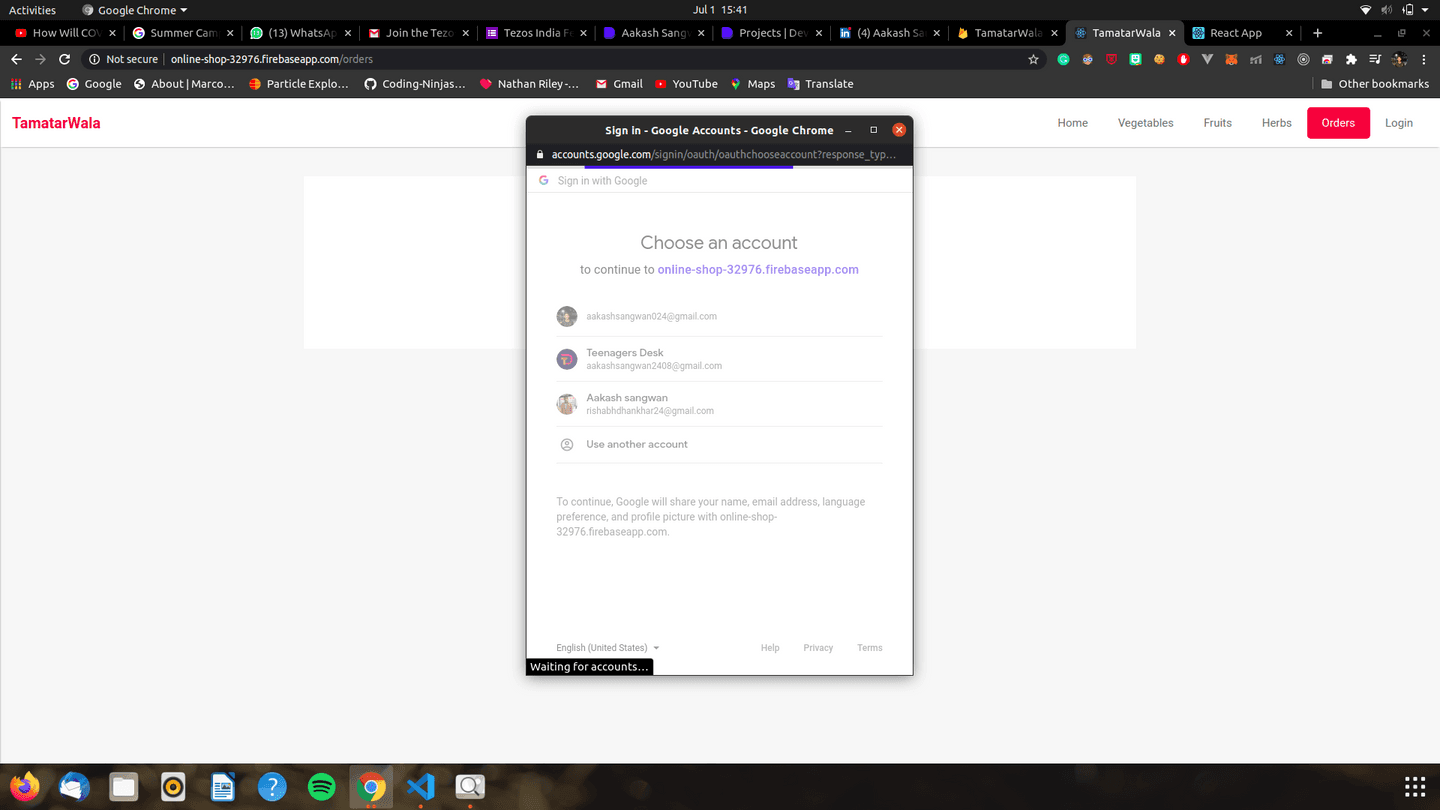Launch Spotify from the dock
The width and height of the screenshot is (1440, 810).
pyautogui.click(x=321, y=787)
